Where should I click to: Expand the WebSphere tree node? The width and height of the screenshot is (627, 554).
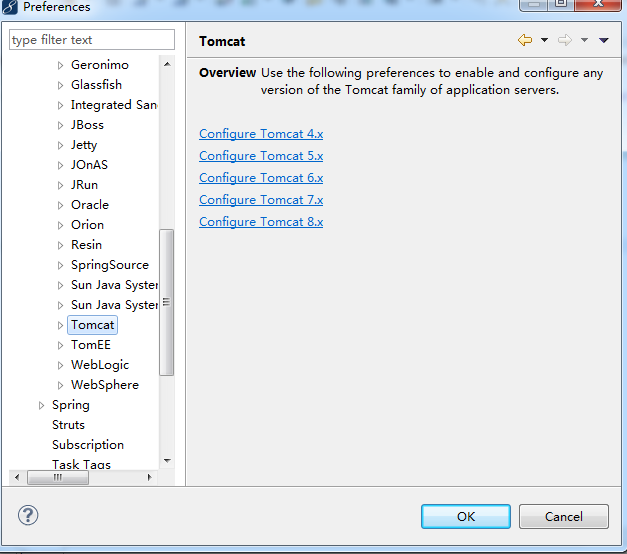pyautogui.click(x=60, y=385)
